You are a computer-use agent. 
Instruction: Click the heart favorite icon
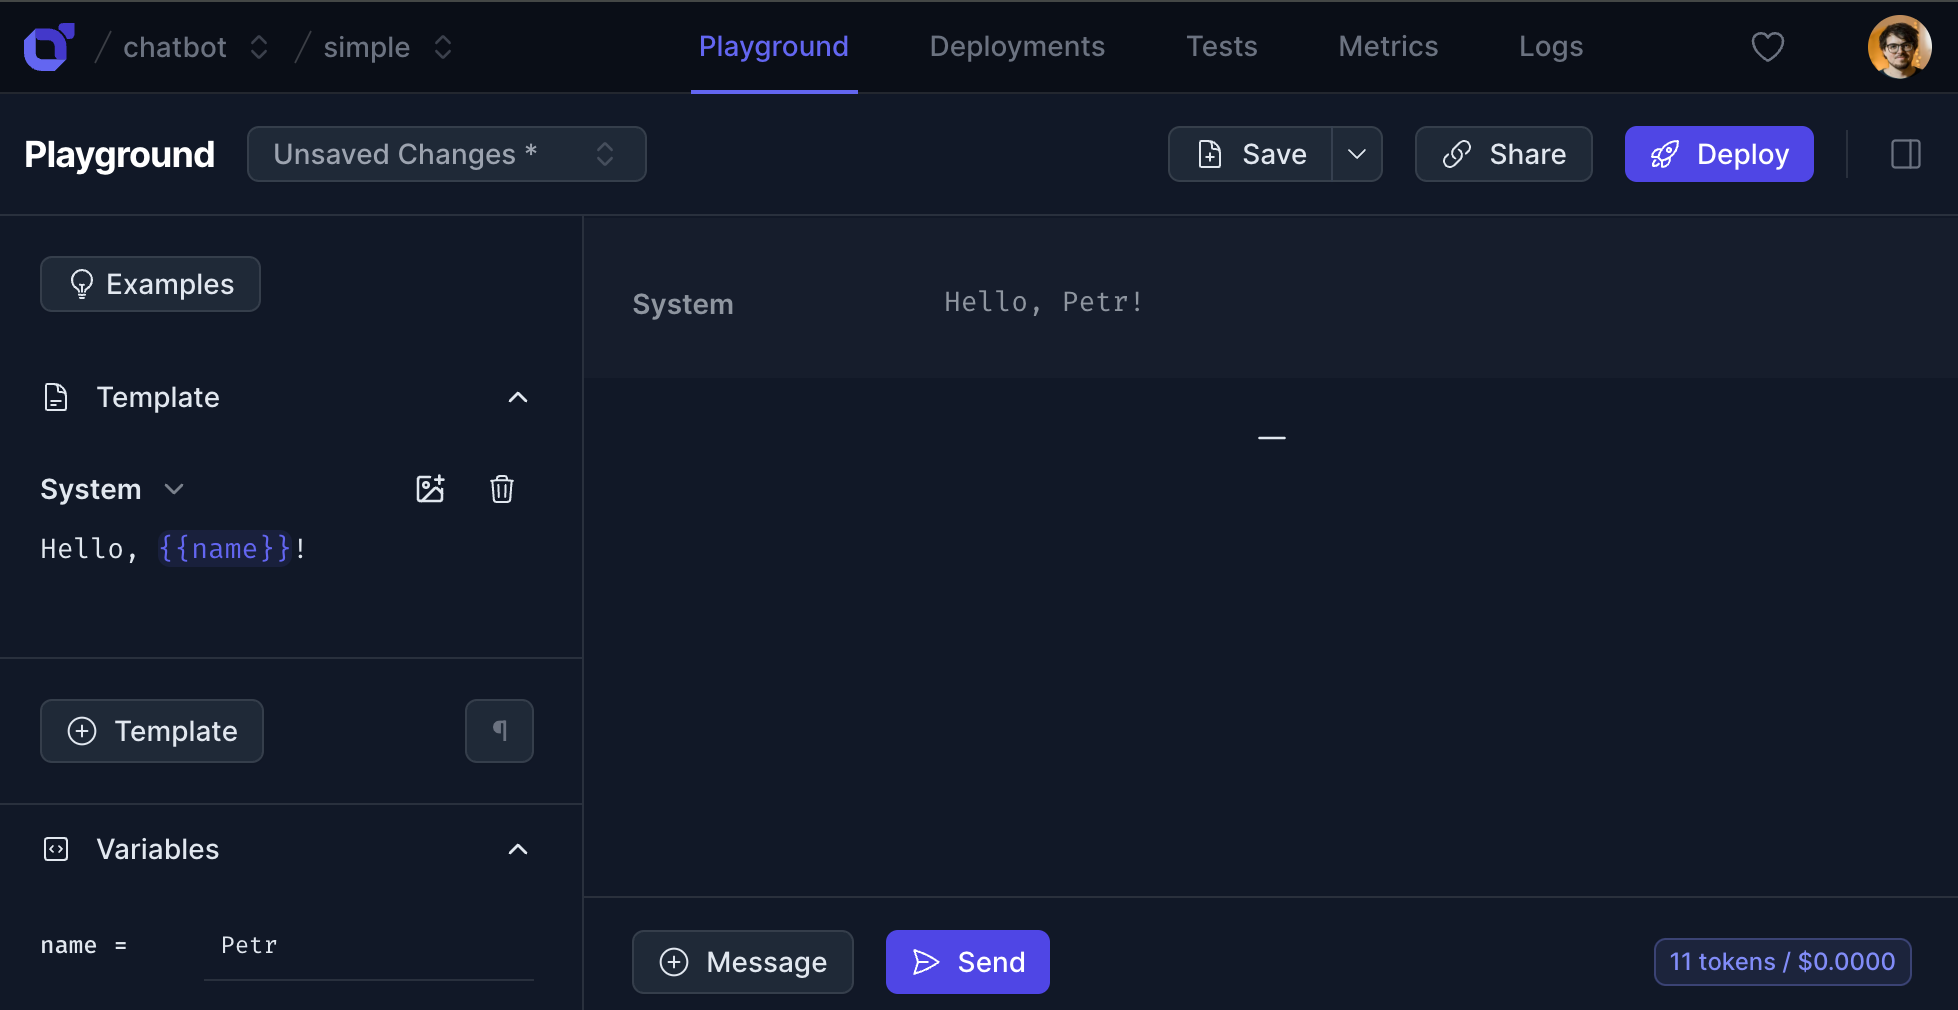point(1767,47)
